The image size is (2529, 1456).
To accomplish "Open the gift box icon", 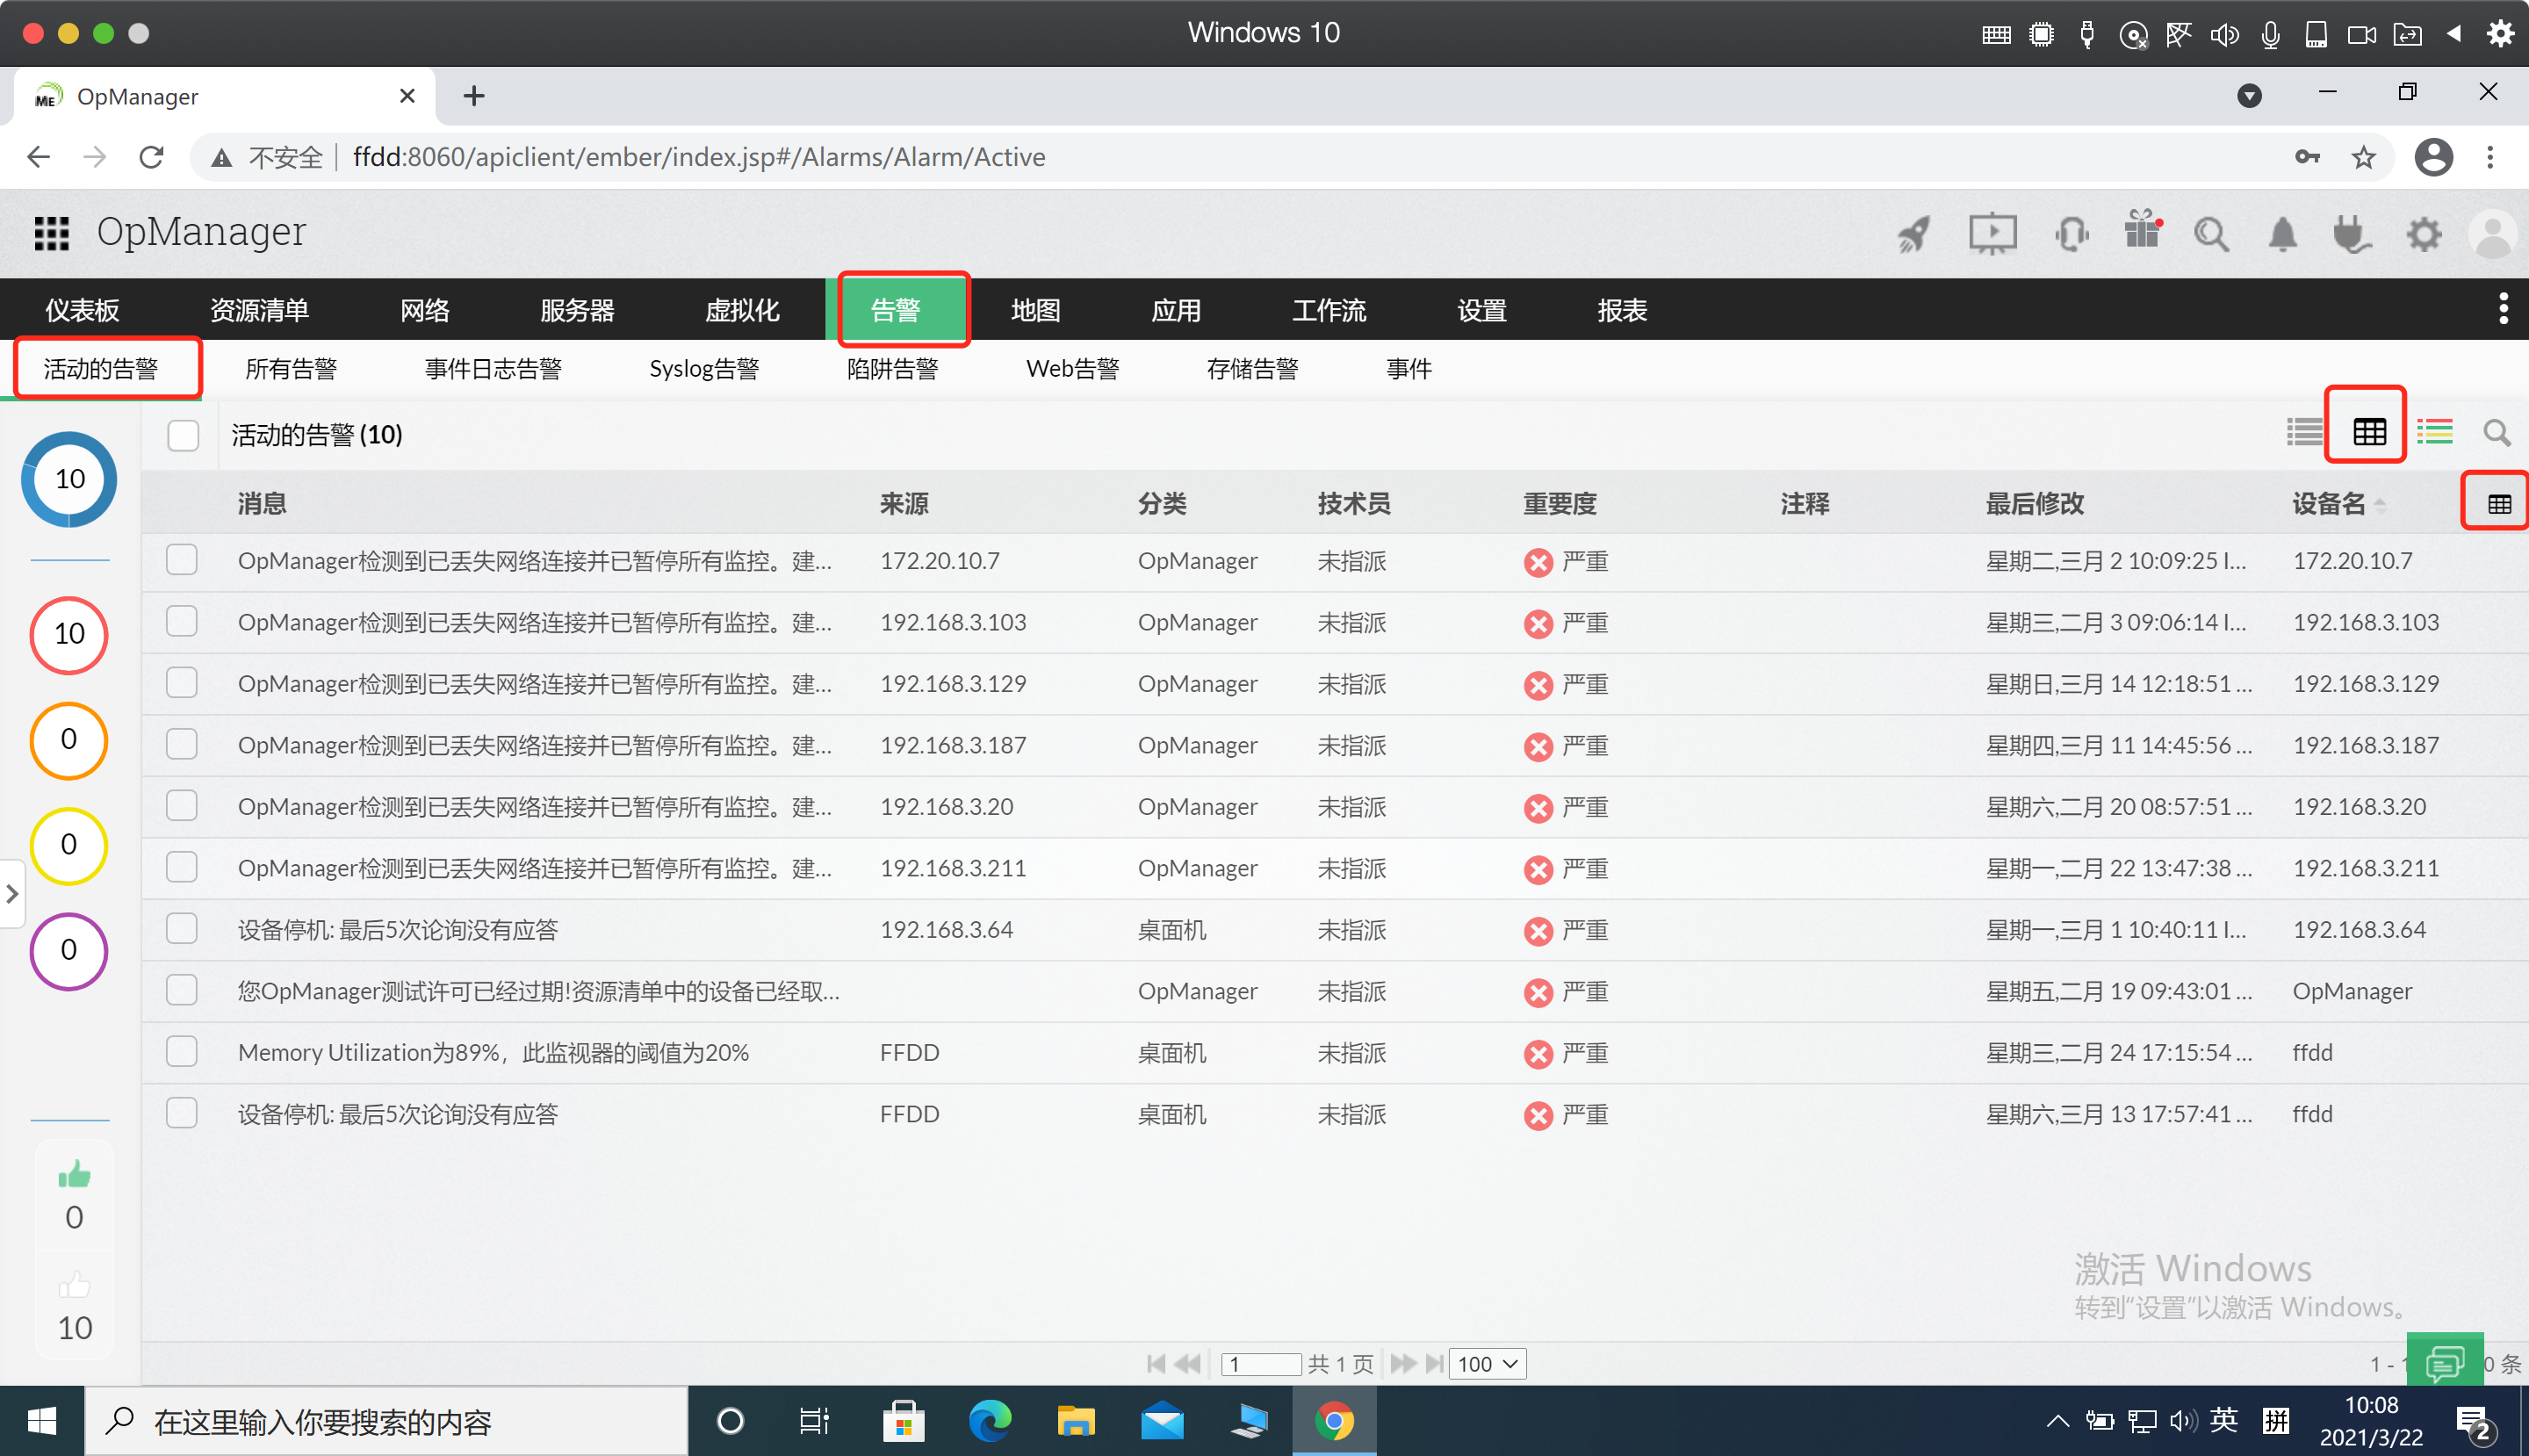I will point(2142,228).
